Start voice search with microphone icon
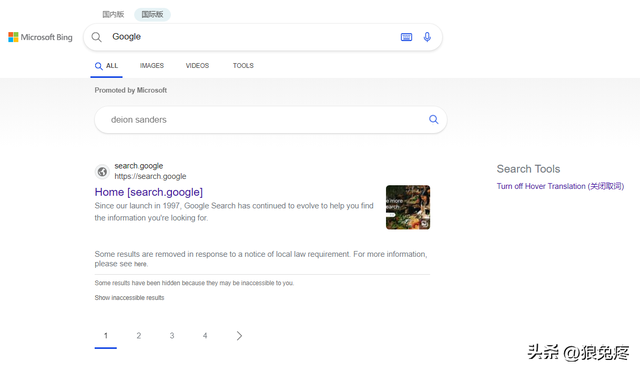Screen dimensions: 640x371 [x=427, y=37]
